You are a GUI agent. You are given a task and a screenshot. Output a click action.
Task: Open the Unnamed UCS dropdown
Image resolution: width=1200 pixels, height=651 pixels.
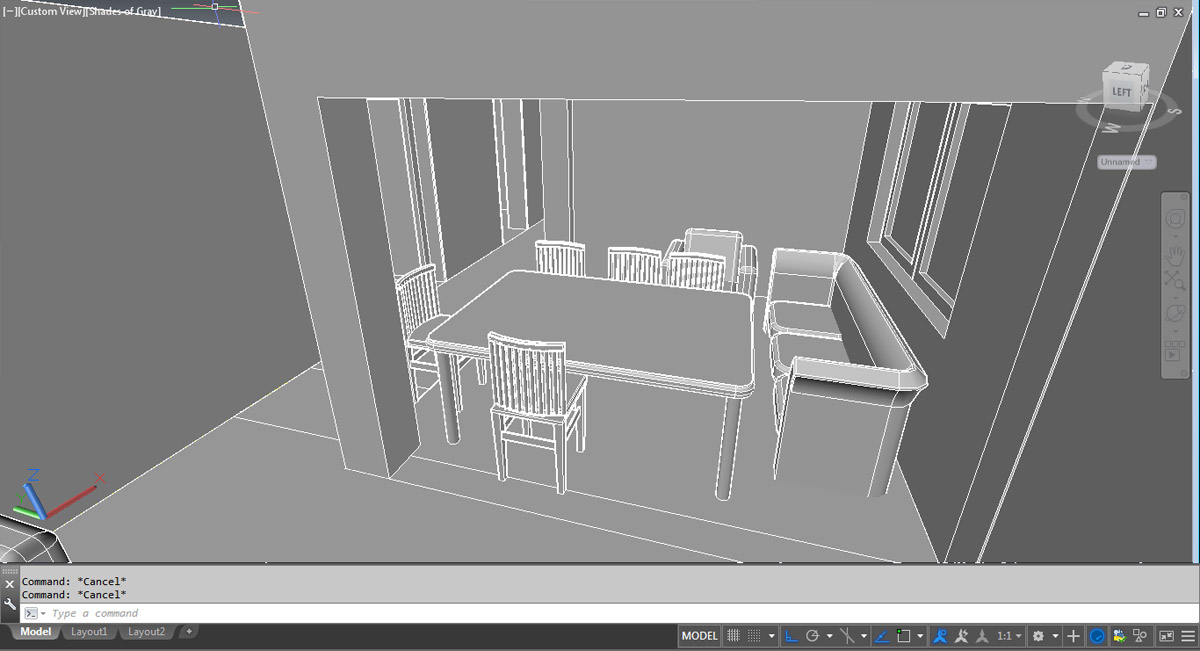click(1127, 161)
